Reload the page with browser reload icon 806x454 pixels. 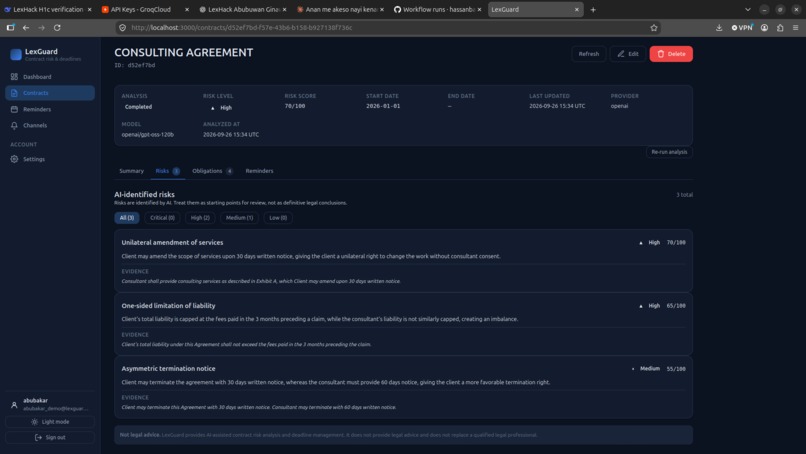tap(57, 28)
